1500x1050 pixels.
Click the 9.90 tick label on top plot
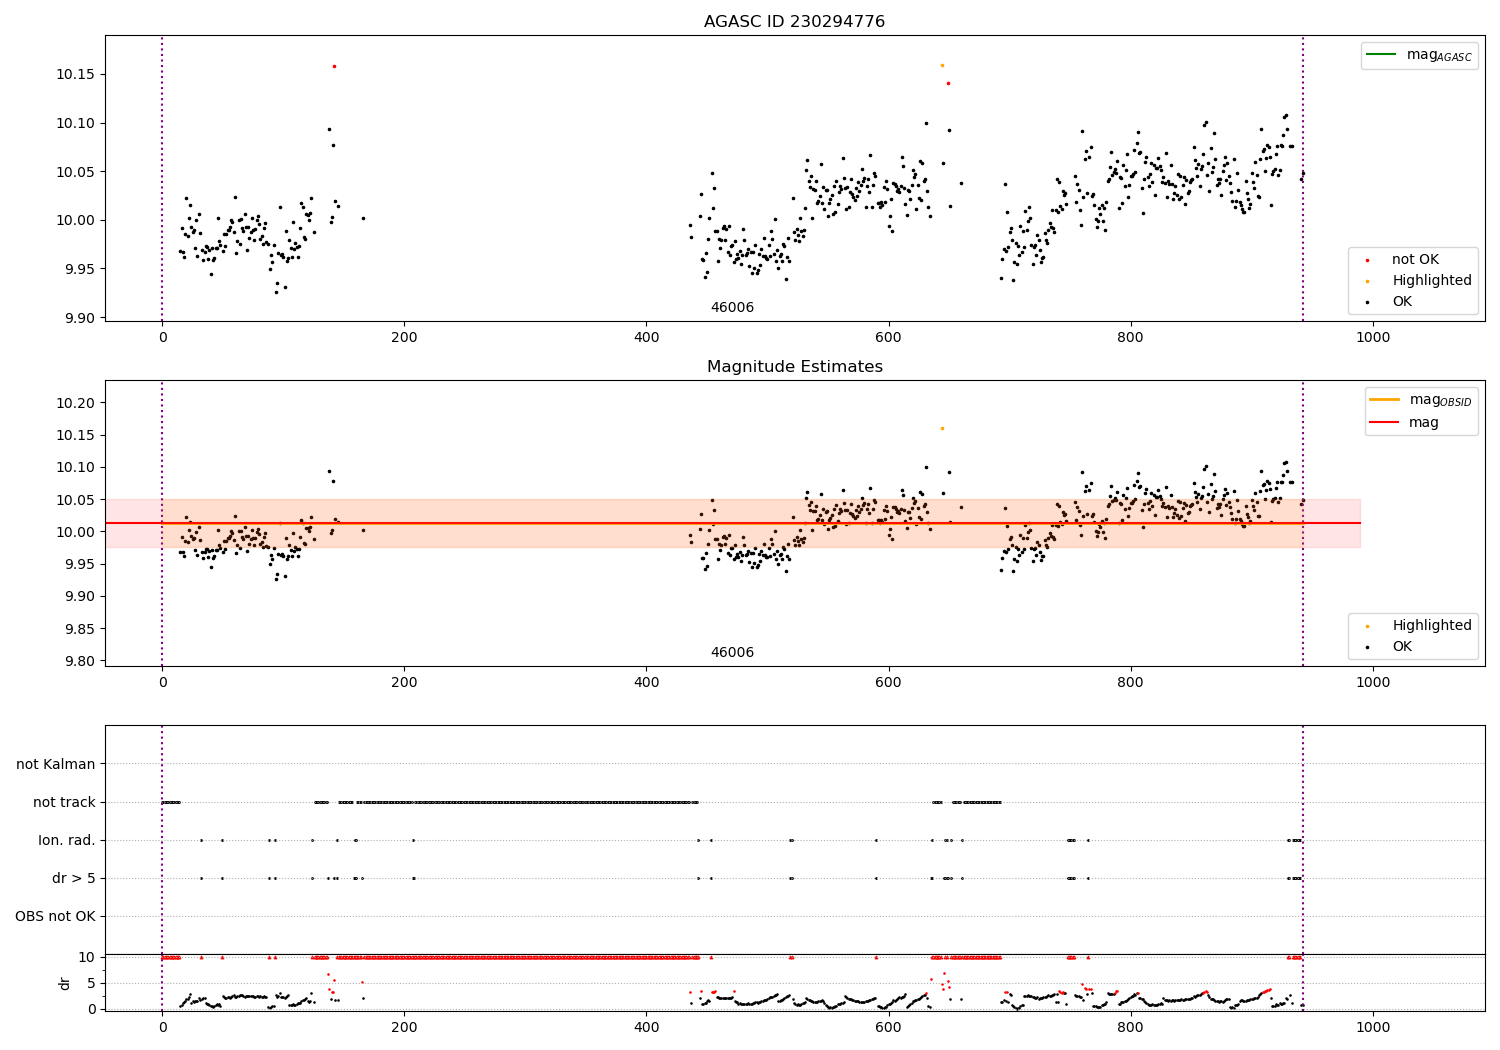coord(79,318)
